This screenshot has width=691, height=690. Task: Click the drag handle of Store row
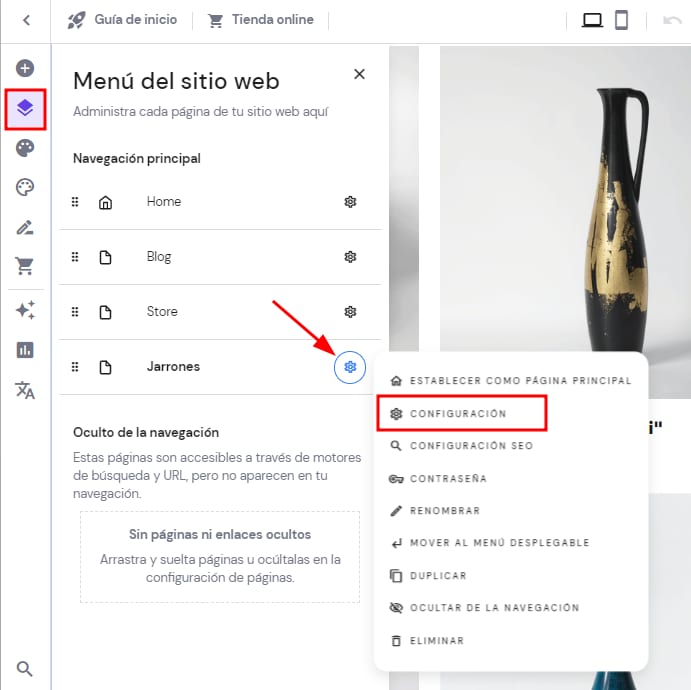tap(75, 312)
